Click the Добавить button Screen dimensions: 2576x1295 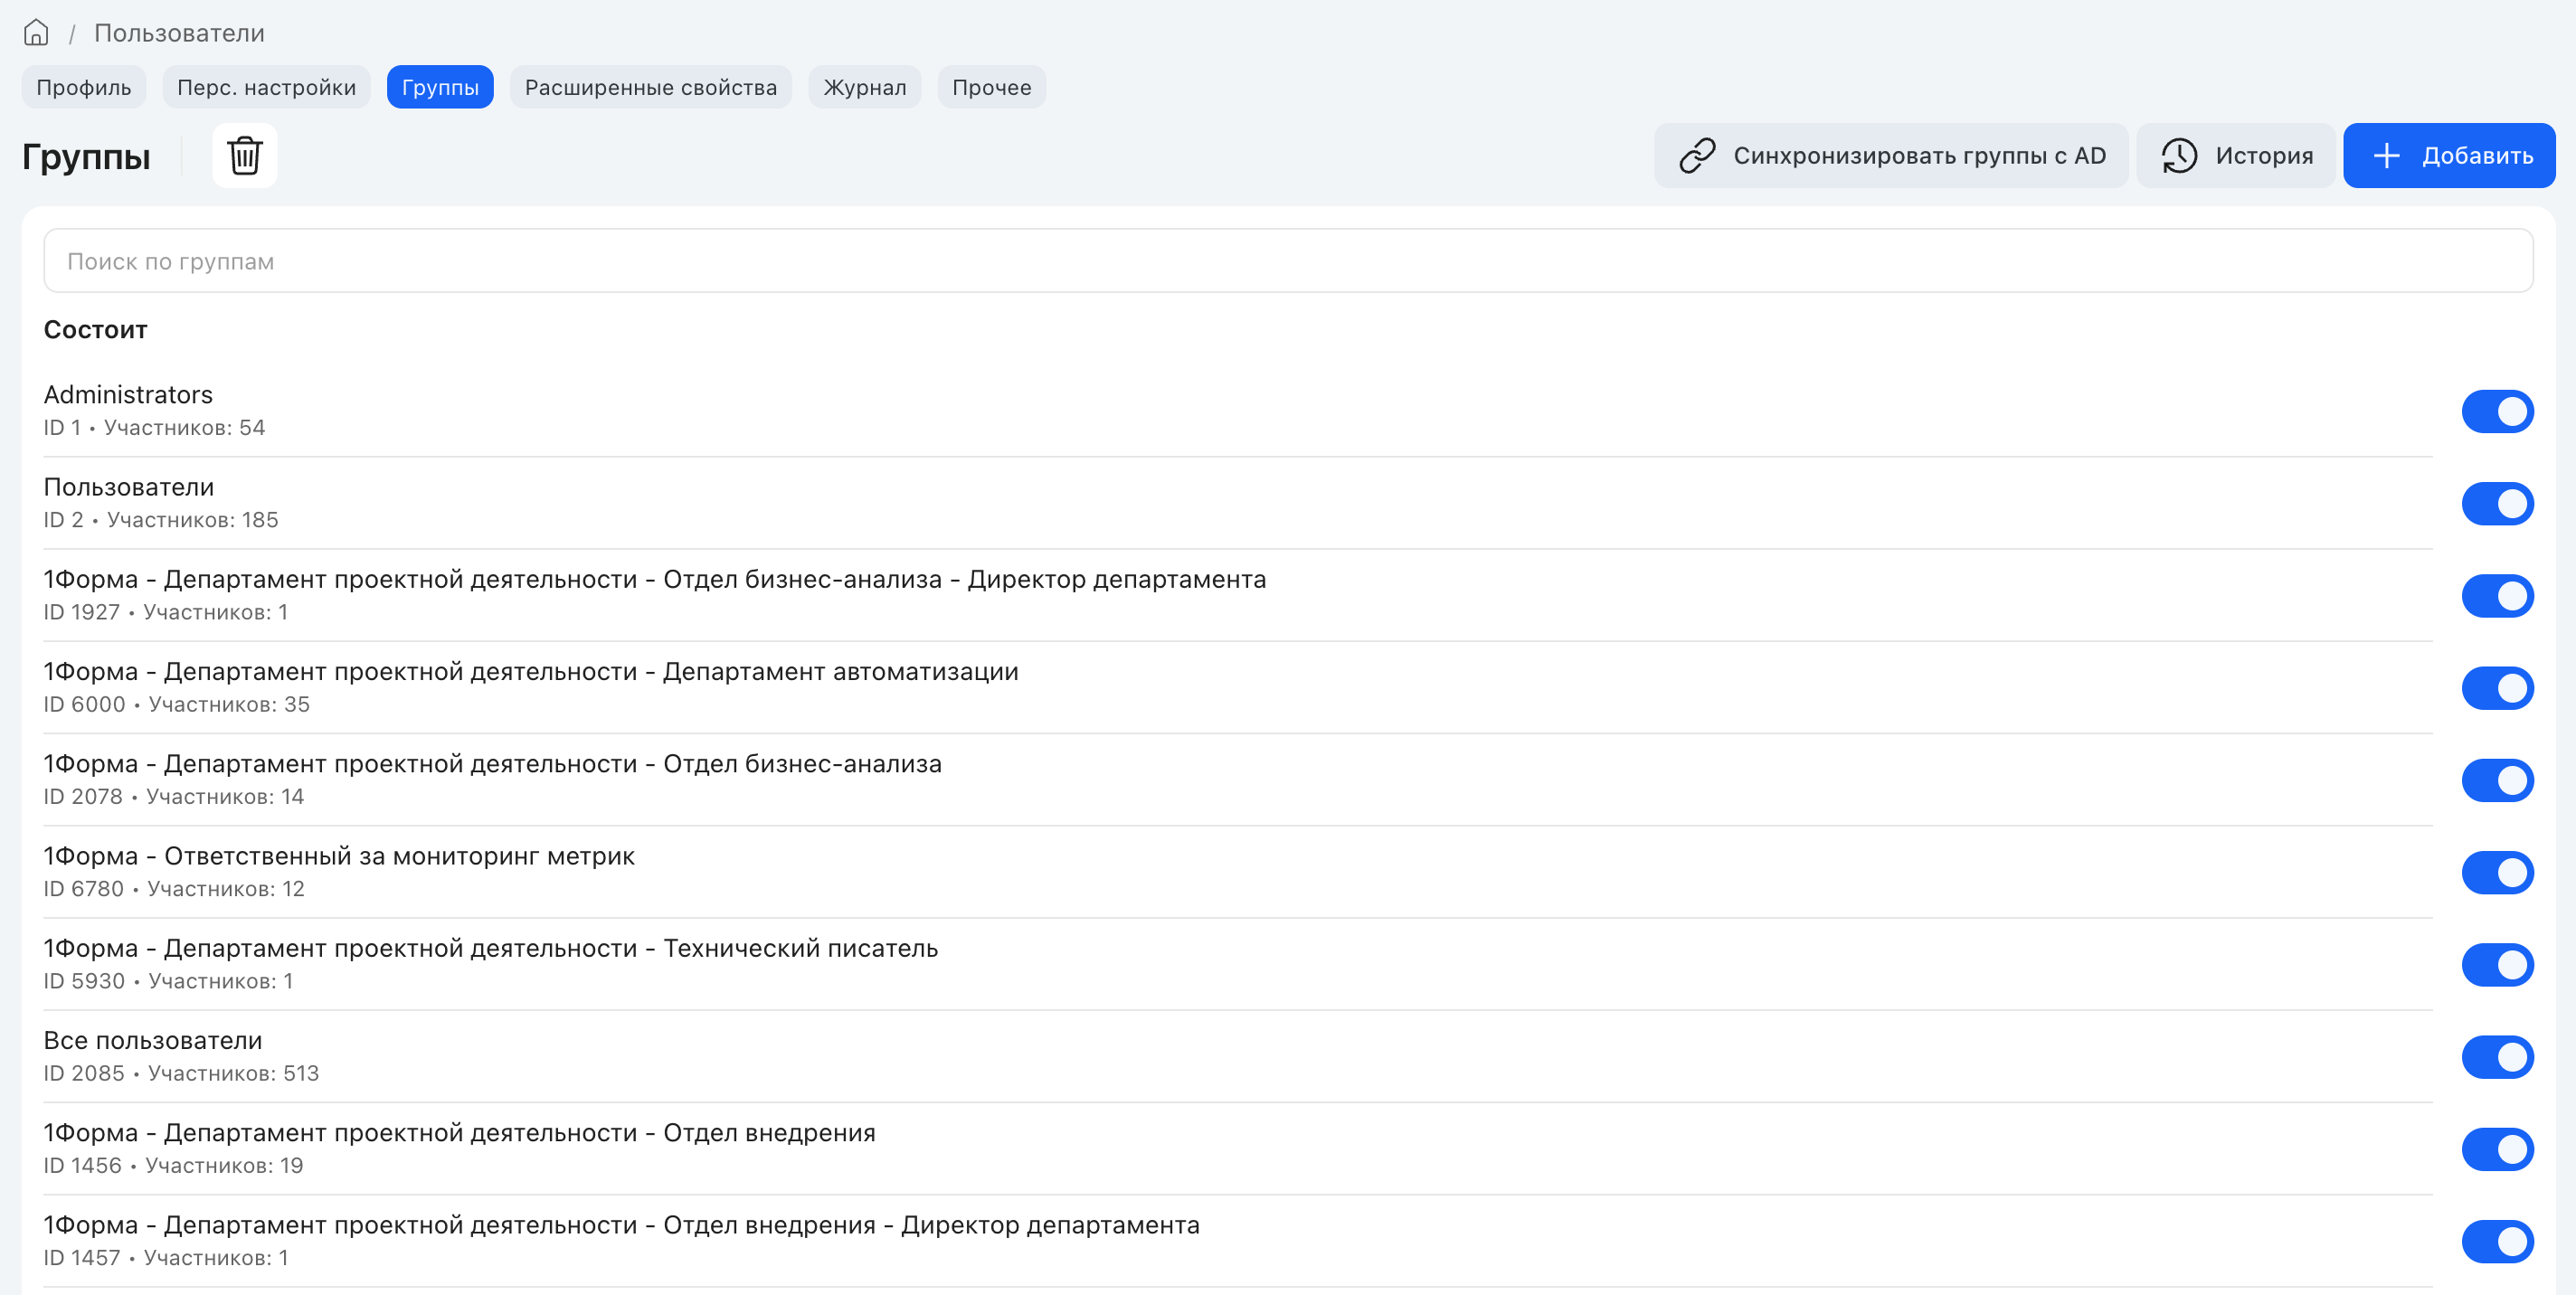[2450, 156]
